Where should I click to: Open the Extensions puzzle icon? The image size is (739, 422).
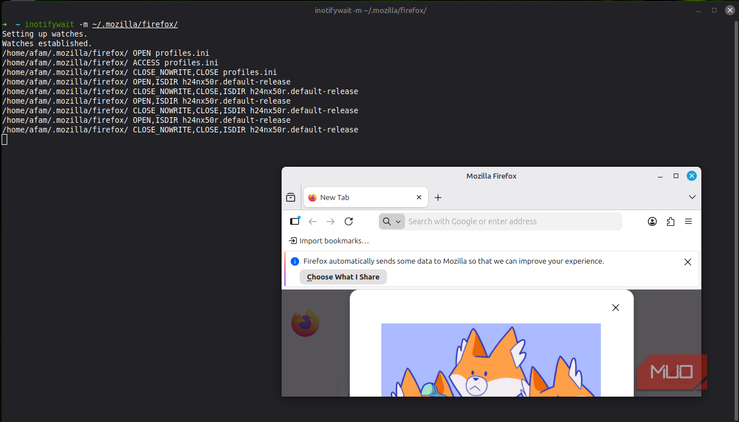[670, 221]
